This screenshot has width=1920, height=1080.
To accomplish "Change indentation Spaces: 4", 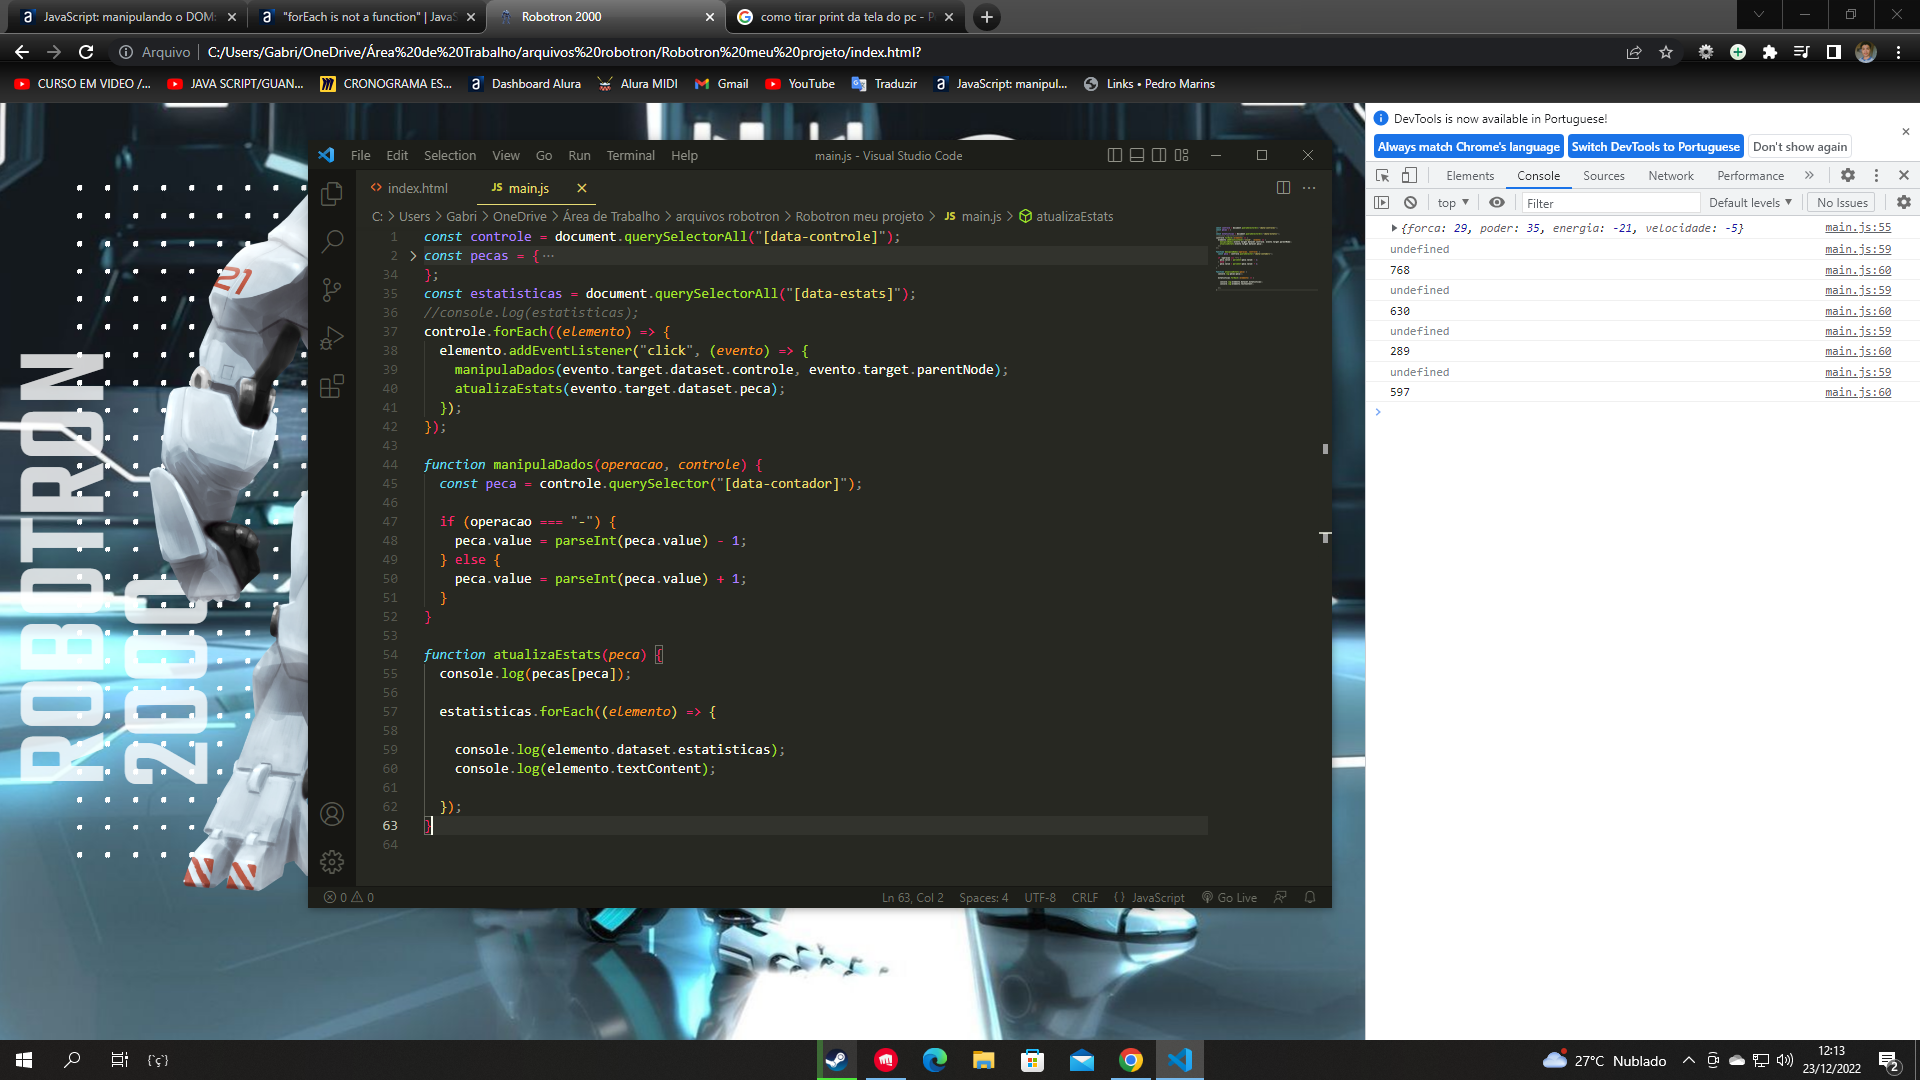I will [x=983, y=897].
